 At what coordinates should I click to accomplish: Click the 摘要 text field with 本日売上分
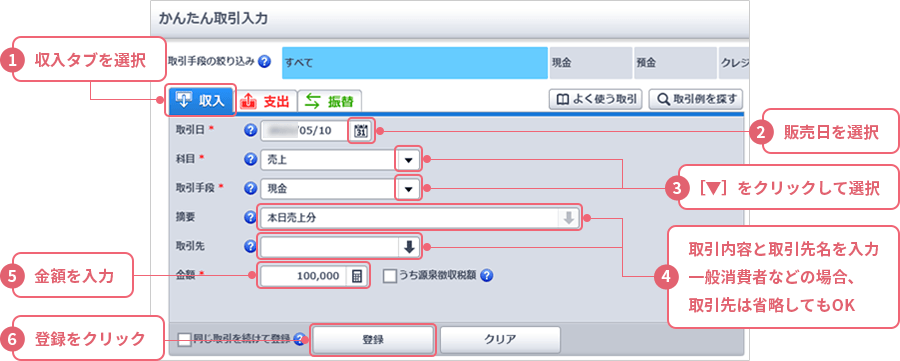click(409, 218)
